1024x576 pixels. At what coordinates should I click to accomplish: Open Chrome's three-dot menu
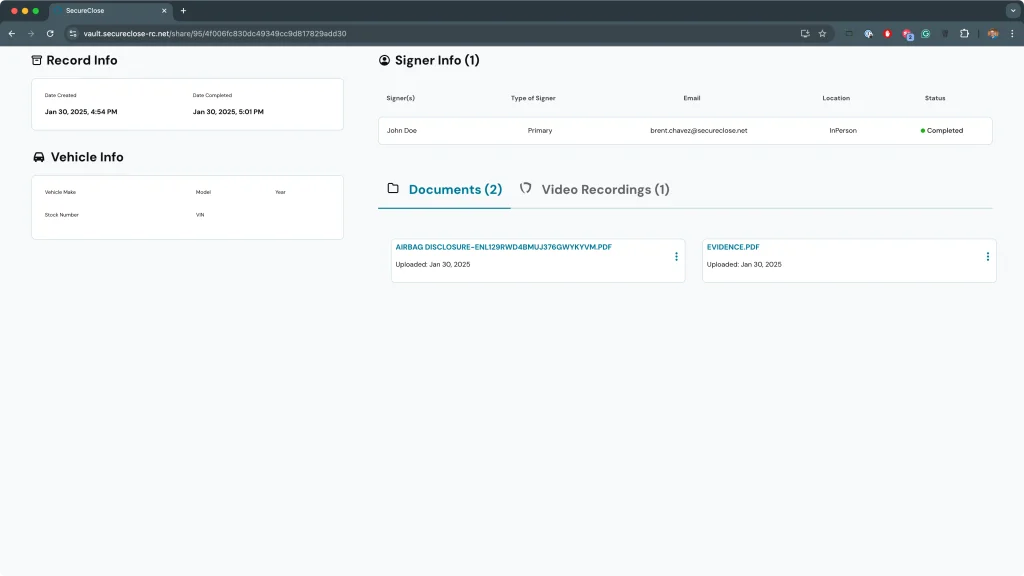click(x=1011, y=33)
